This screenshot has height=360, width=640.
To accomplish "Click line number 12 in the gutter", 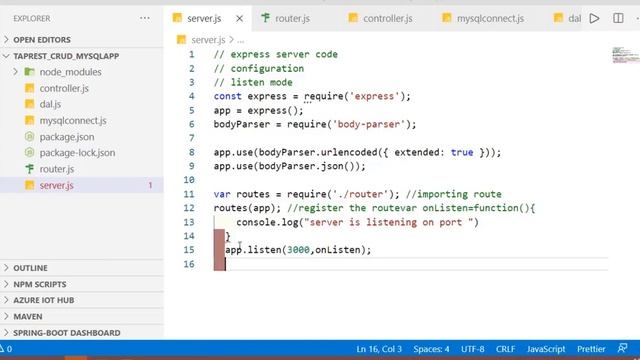I will point(189,208).
